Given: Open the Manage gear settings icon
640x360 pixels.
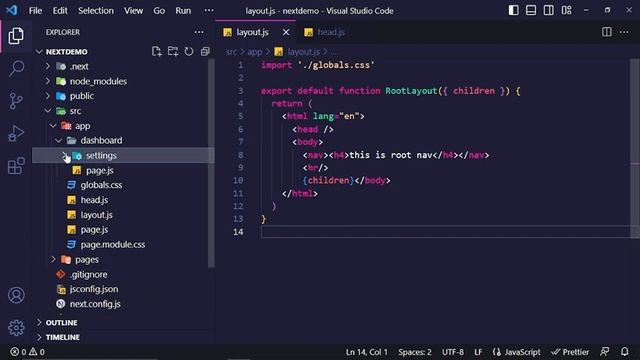Looking at the screenshot, I should pos(16,327).
